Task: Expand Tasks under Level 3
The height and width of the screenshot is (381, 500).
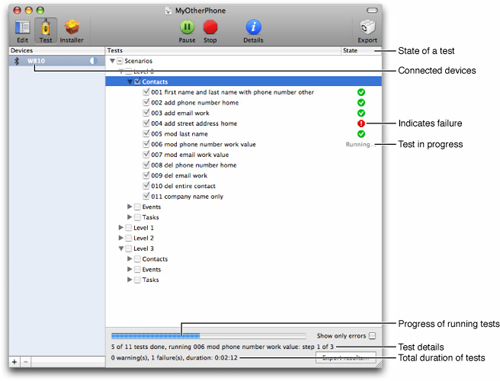Action: click(130, 279)
